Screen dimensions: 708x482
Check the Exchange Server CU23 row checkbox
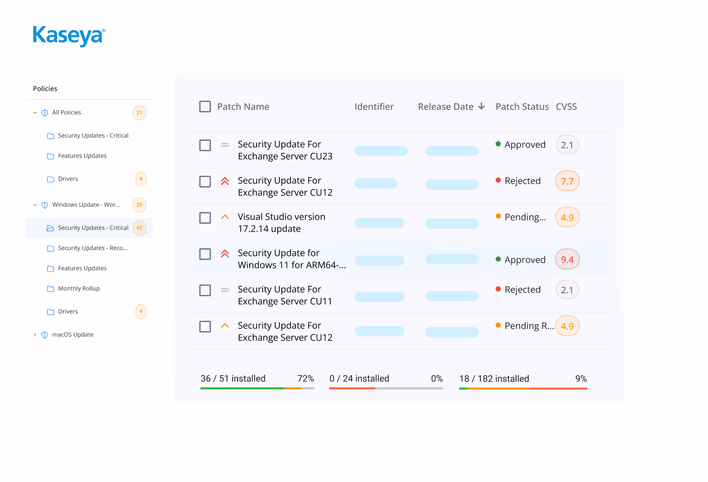pyautogui.click(x=205, y=145)
